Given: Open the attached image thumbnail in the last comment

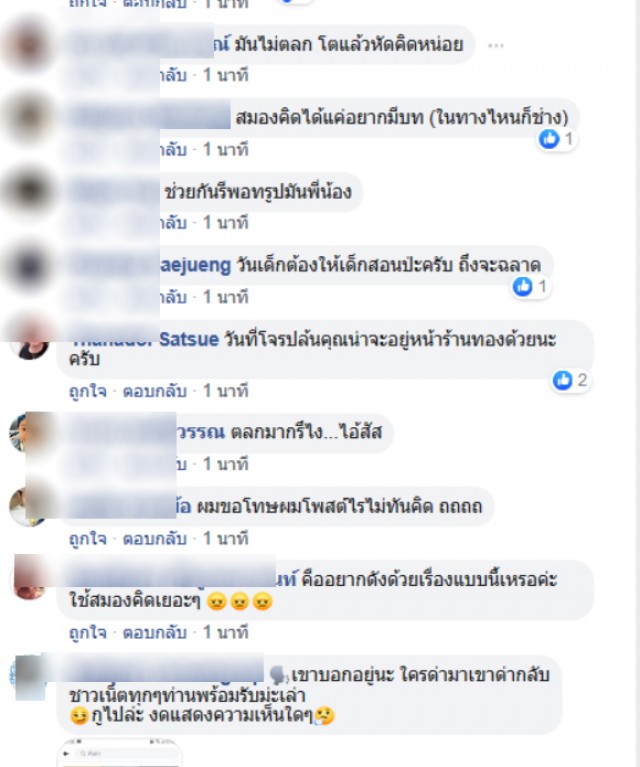Looking at the screenshot, I should click(x=120, y=752).
